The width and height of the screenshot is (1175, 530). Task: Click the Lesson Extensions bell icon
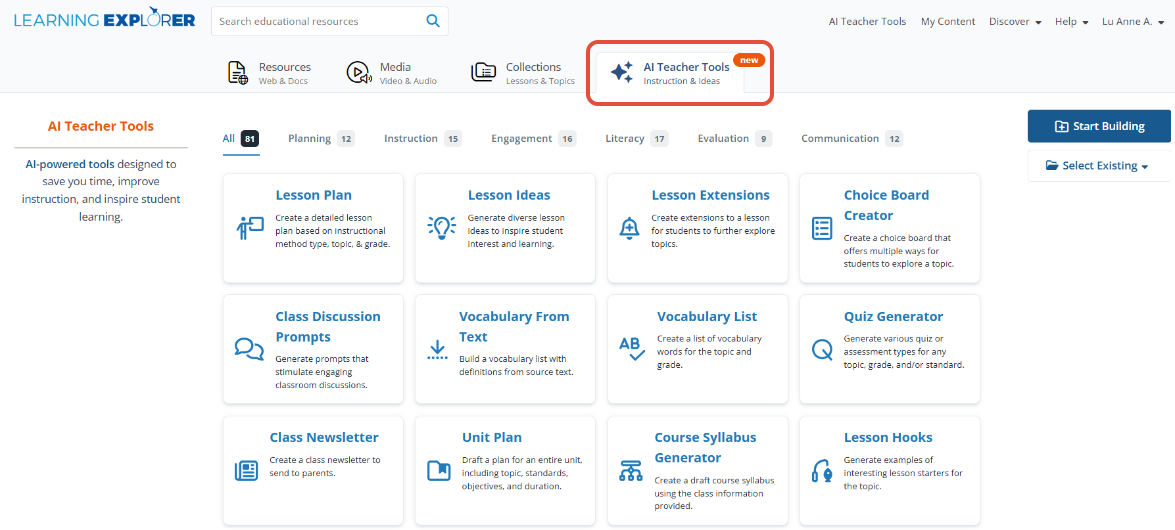(x=628, y=227)
